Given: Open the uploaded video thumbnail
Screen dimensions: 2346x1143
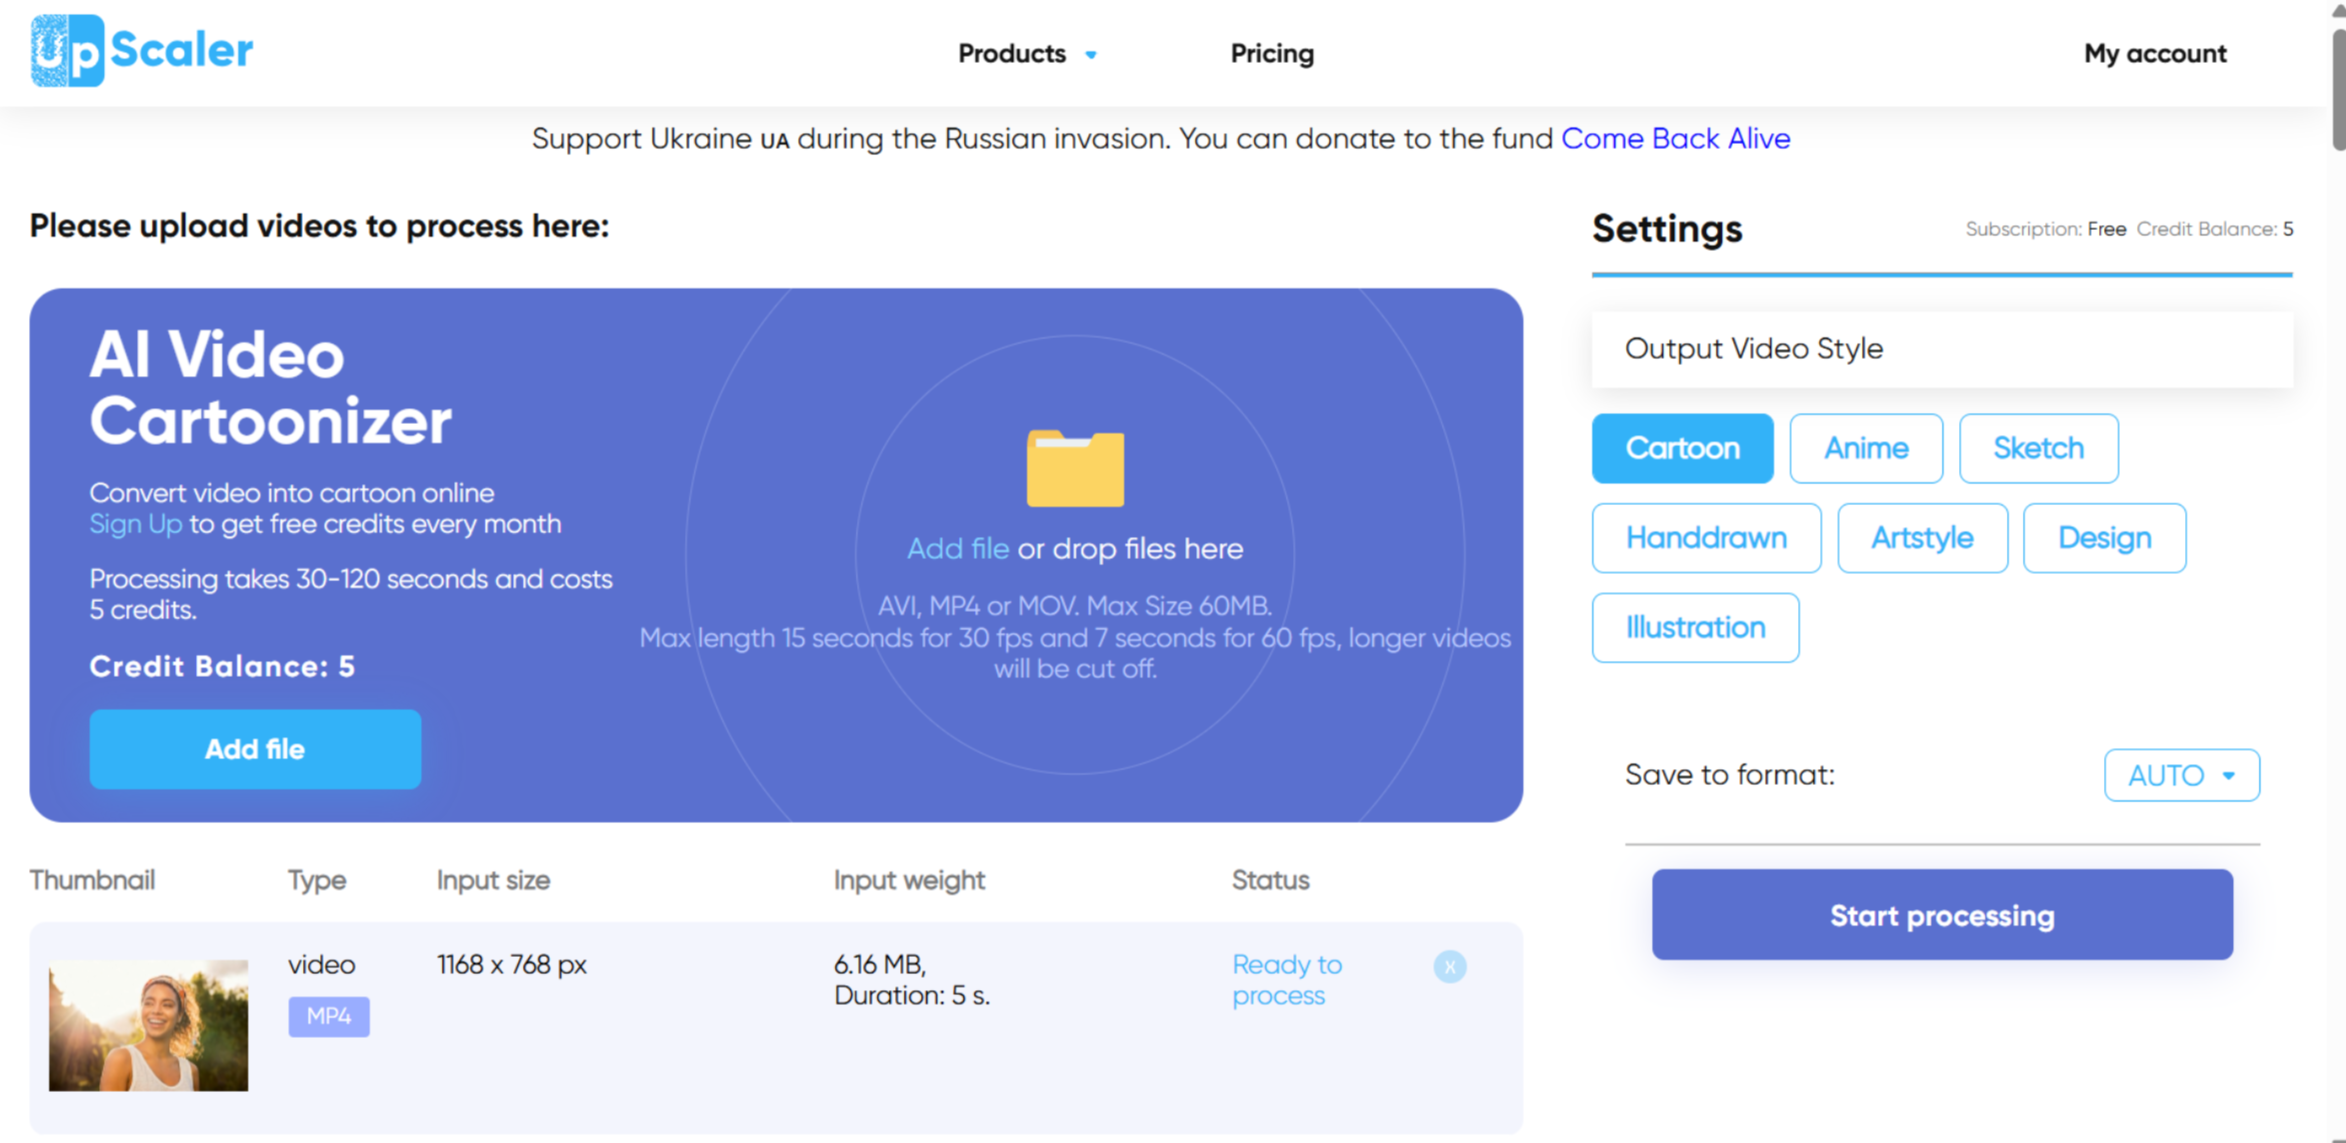Looking at the screenshot, I should pyautogui.click(x=148, y=1025).
